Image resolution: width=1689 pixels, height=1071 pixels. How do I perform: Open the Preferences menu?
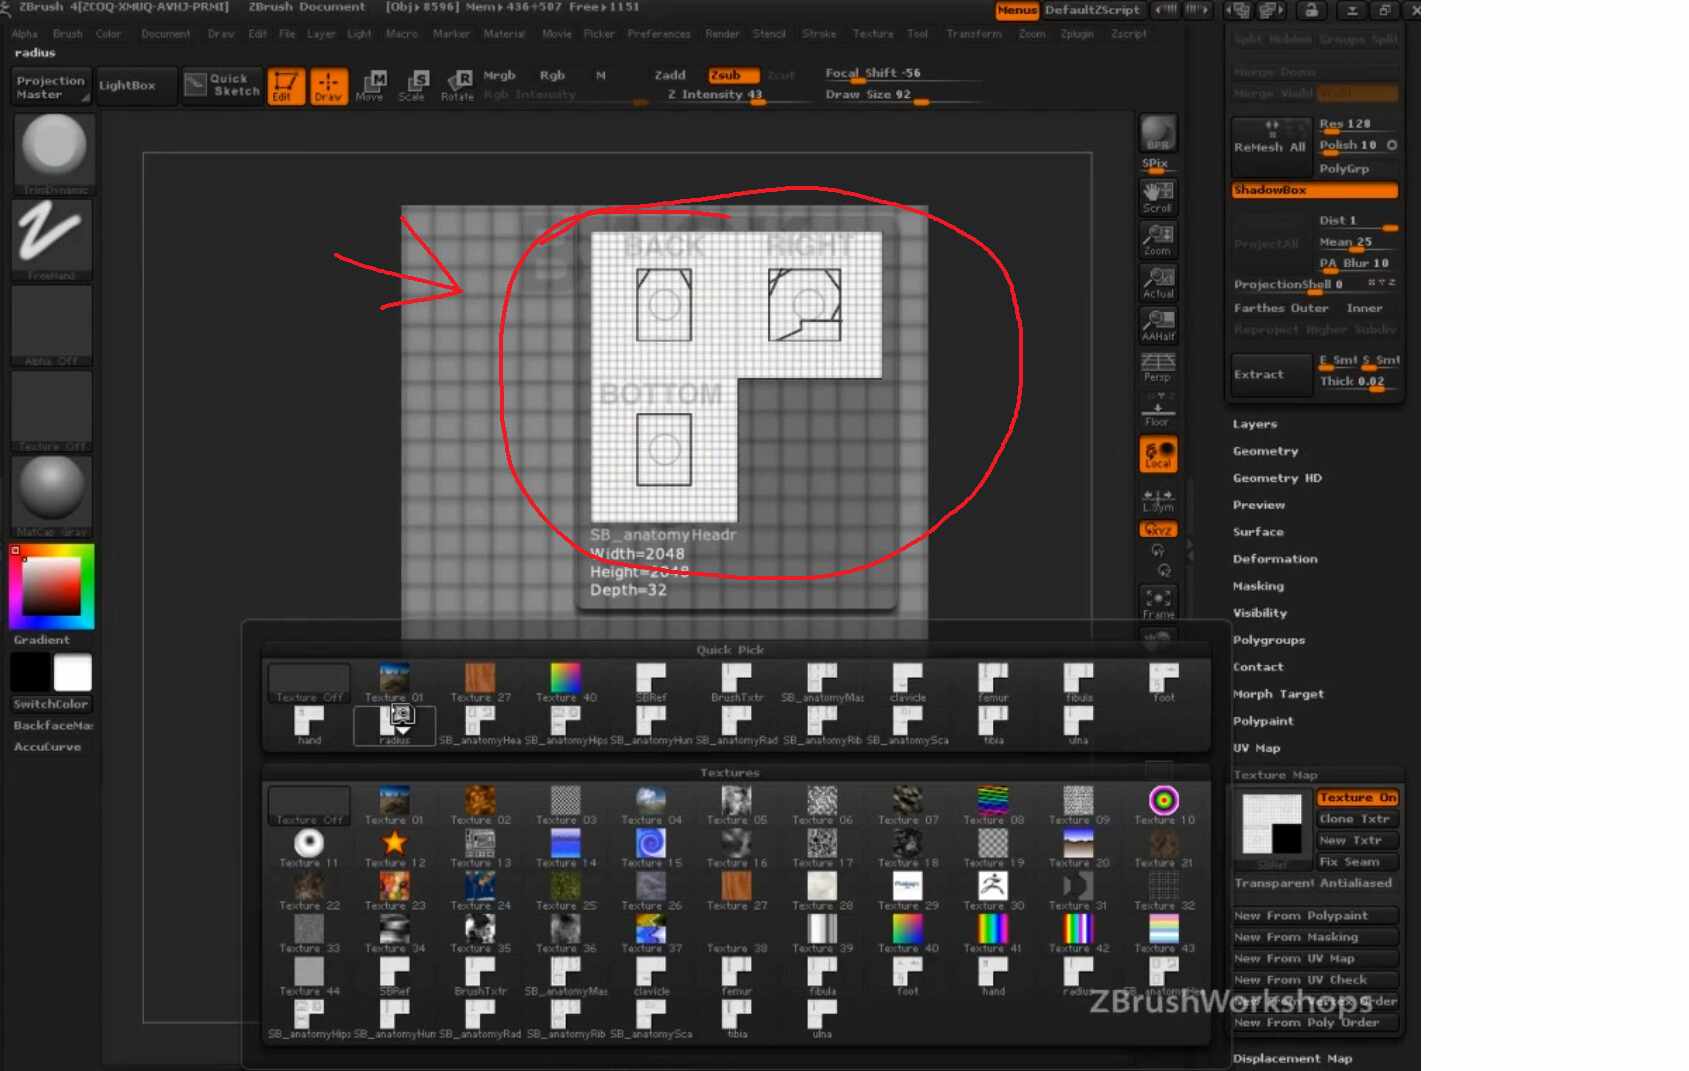point(658,34)
